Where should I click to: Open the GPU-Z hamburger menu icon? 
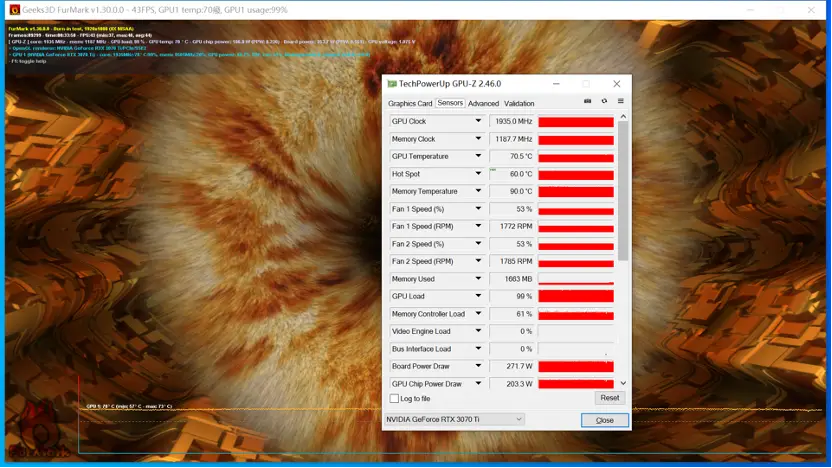pyautogui.click(x=620, y=101)
